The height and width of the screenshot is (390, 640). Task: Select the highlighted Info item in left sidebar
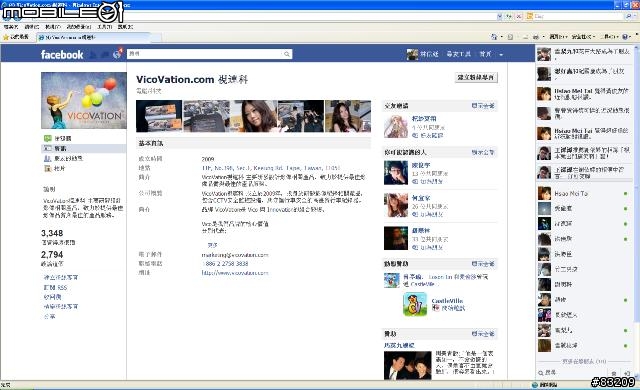tap(84, 148)
